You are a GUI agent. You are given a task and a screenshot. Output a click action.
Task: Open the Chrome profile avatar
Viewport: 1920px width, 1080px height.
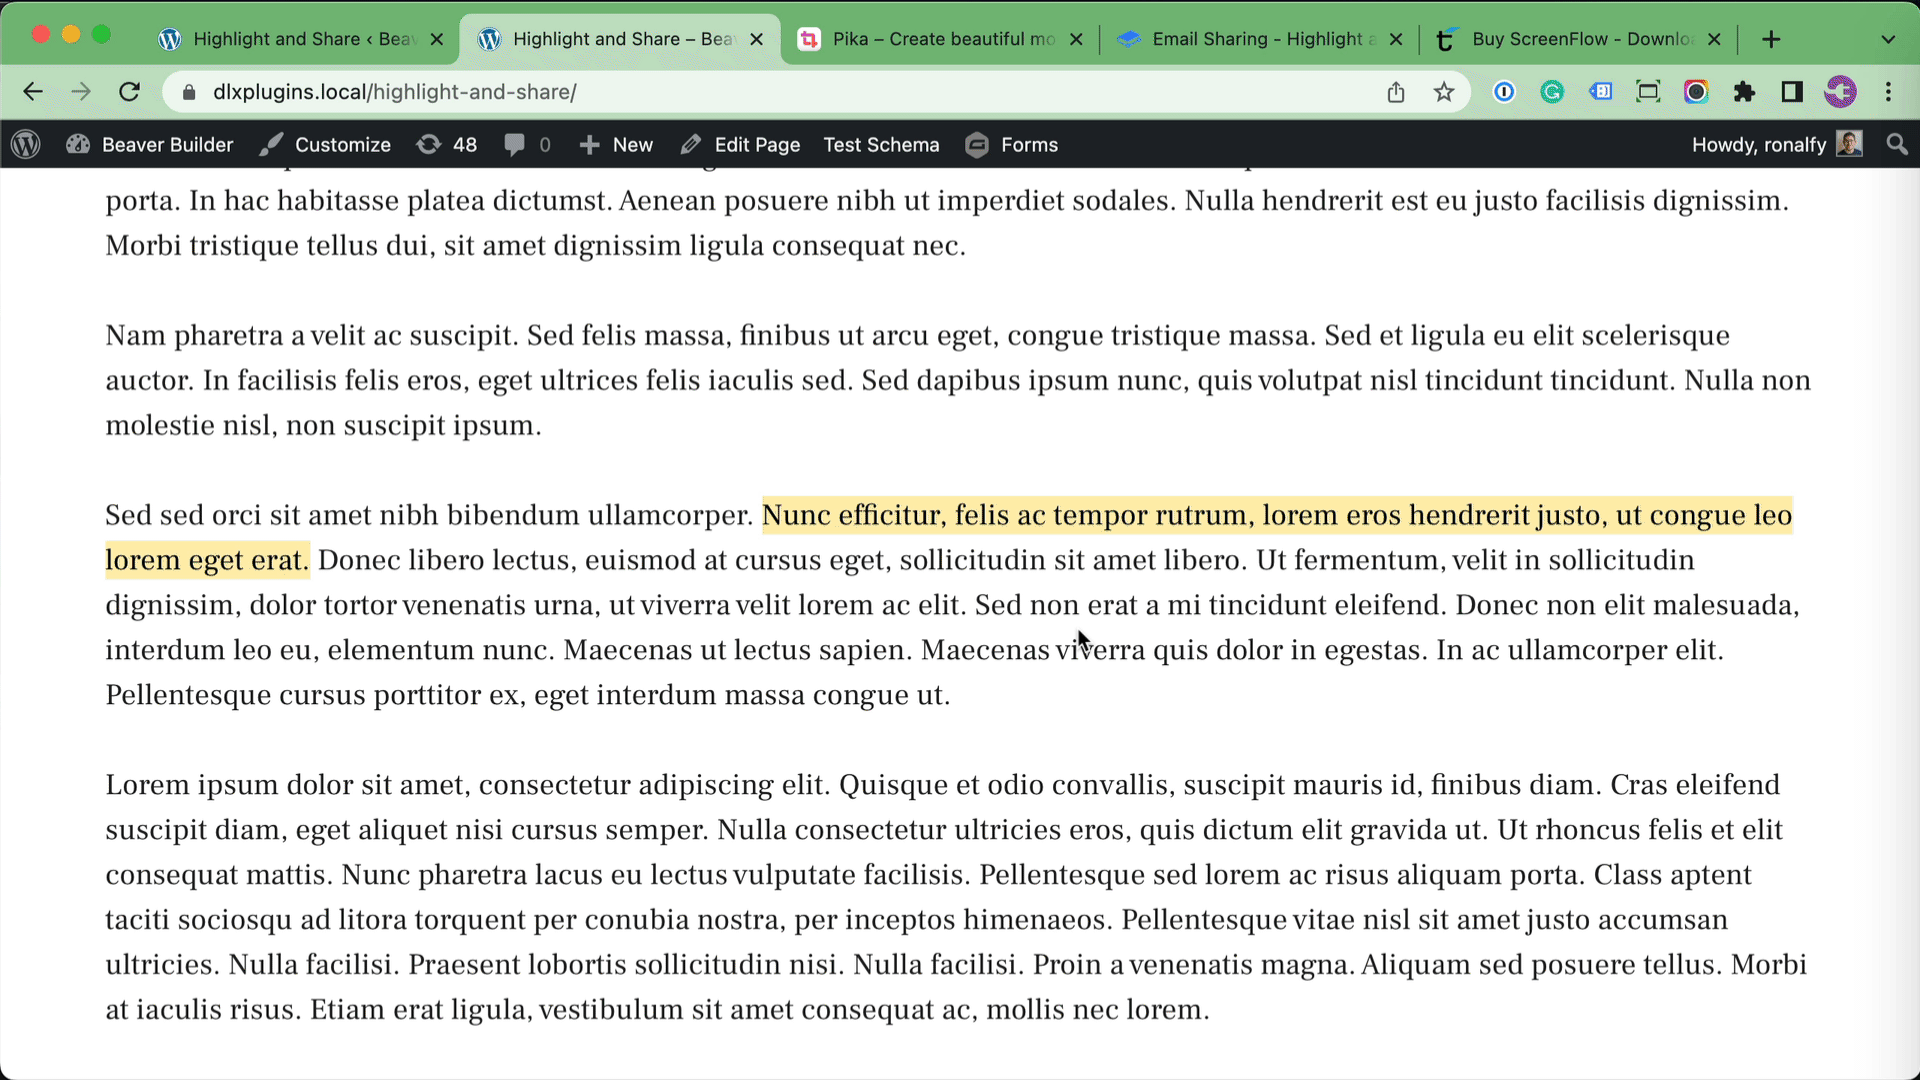click(x=1840, y=92)
